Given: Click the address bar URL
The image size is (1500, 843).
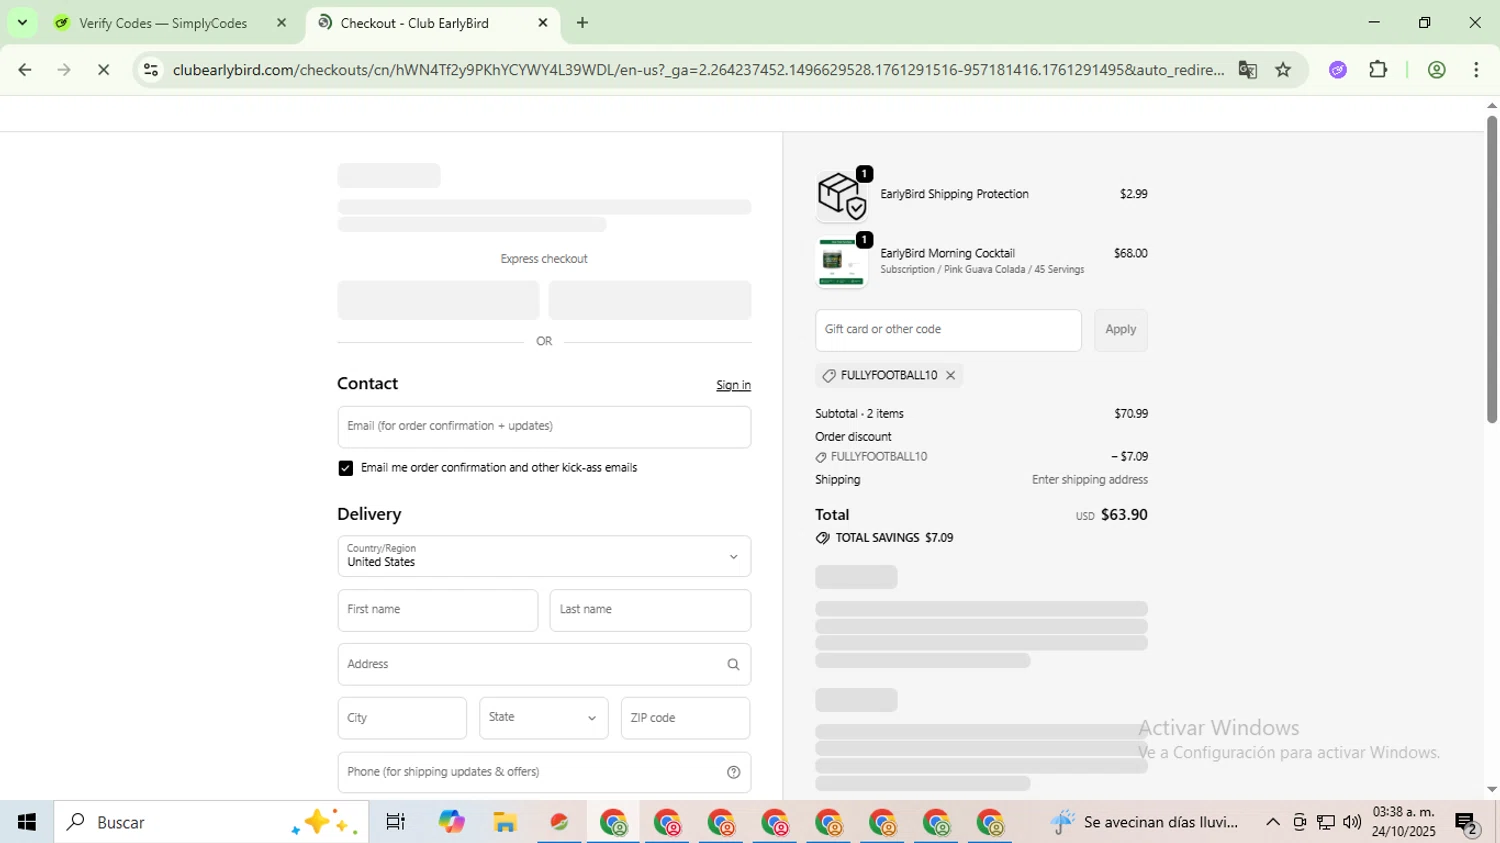Looking at the screenshot, I should point(698,70).
